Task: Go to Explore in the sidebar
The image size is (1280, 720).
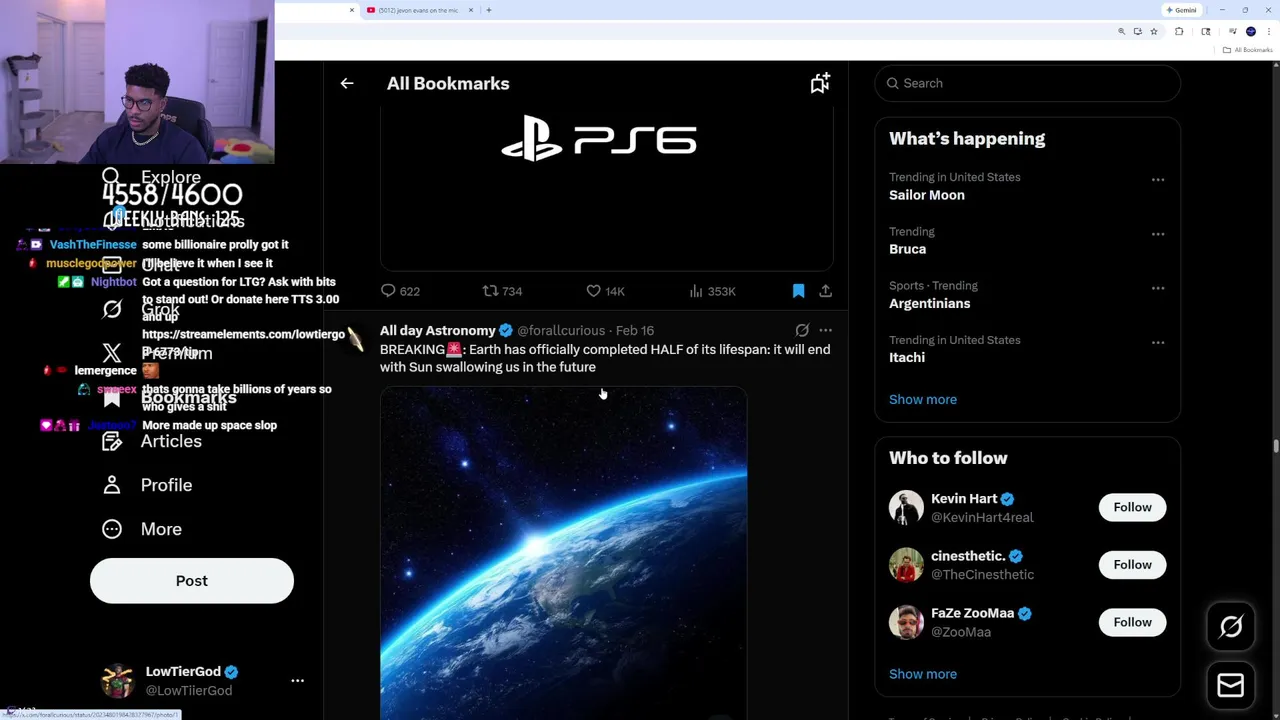Action: point(152,177)
